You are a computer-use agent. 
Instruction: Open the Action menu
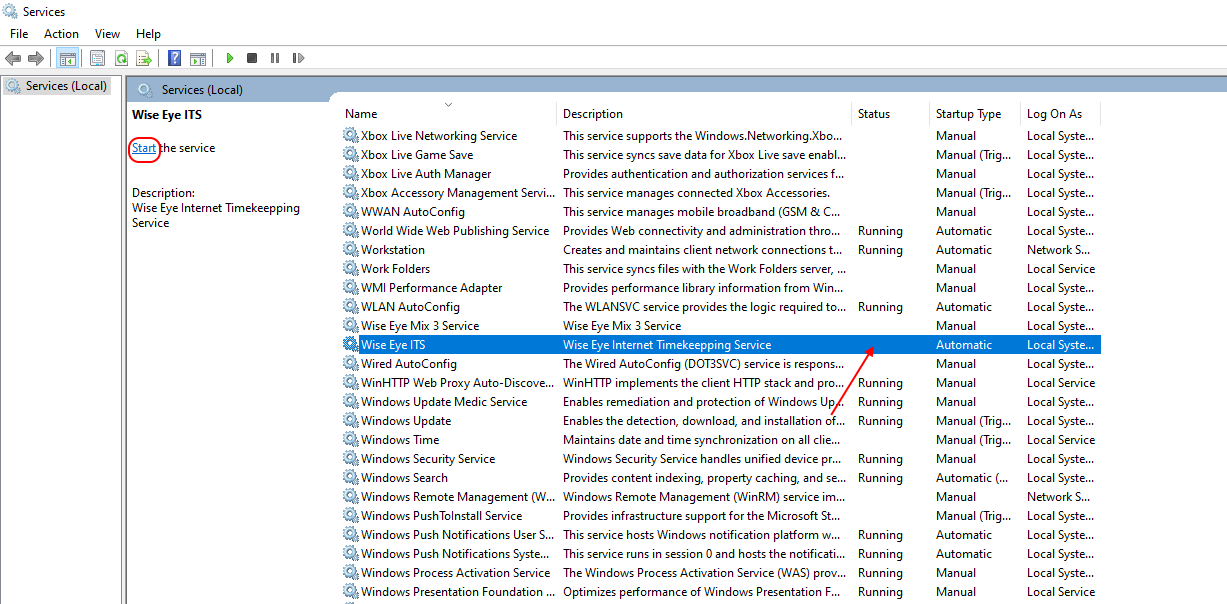(x=61, y=34)
